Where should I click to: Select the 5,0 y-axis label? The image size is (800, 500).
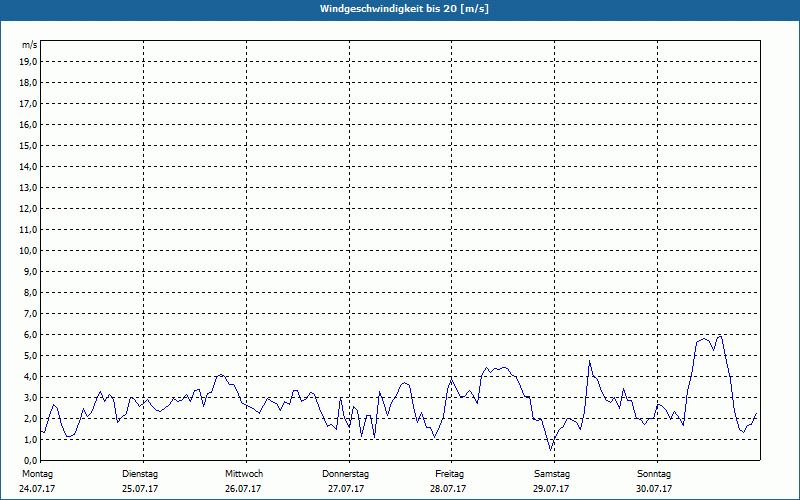(x=30, y=356)
